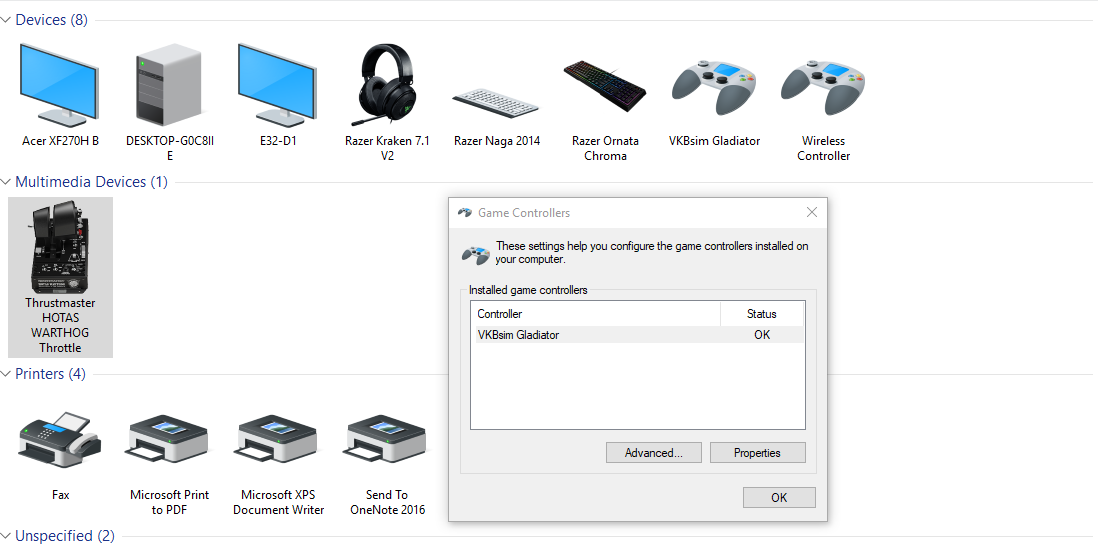Select the Razer Kraken 7.1 V2 headset icon
This screenshot has height=548, width=1098.
(x=387, y=85)
